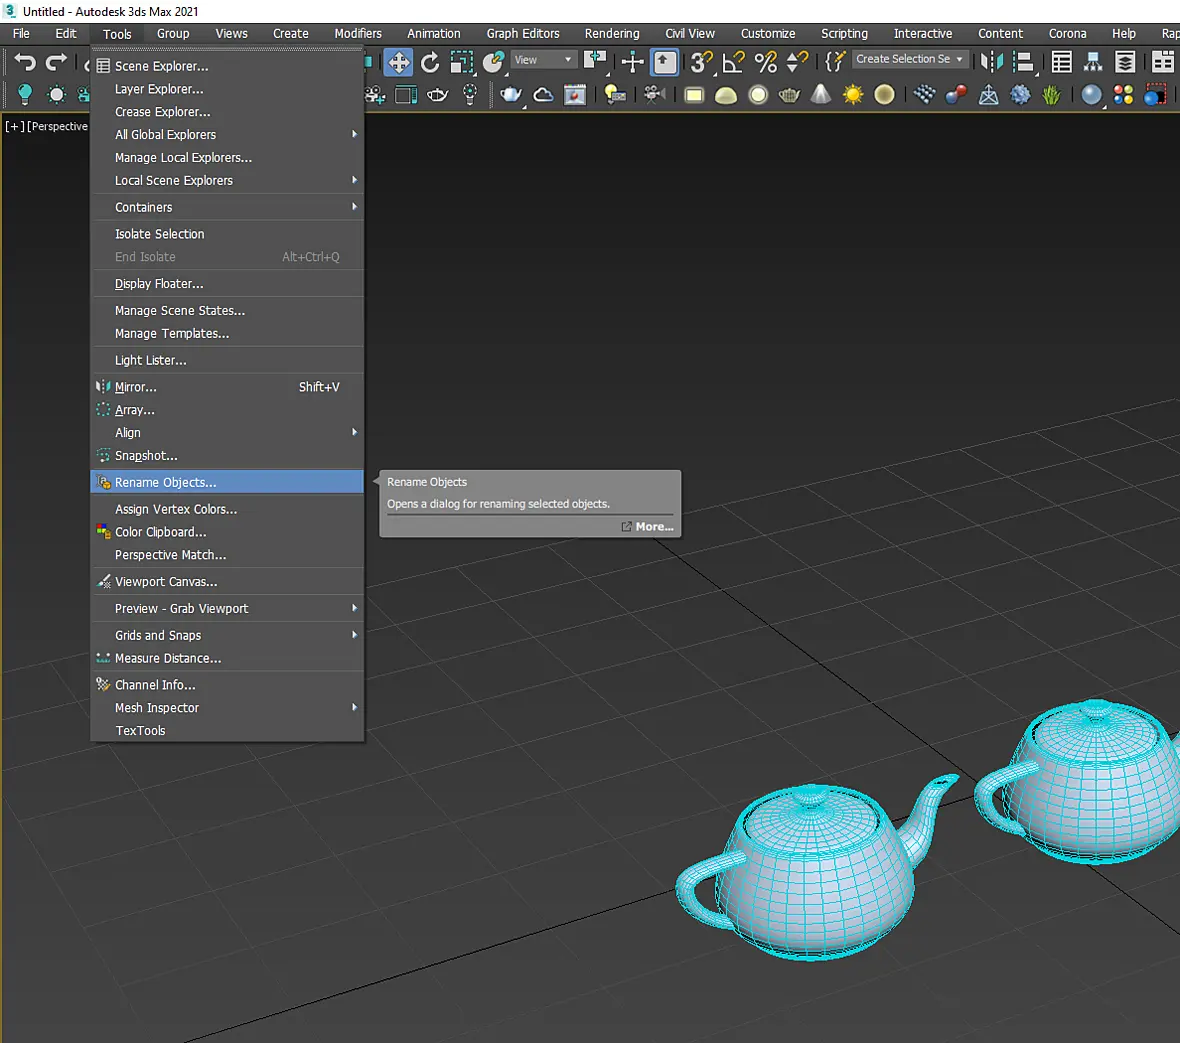Open the Tools menu

pos(117,34)
